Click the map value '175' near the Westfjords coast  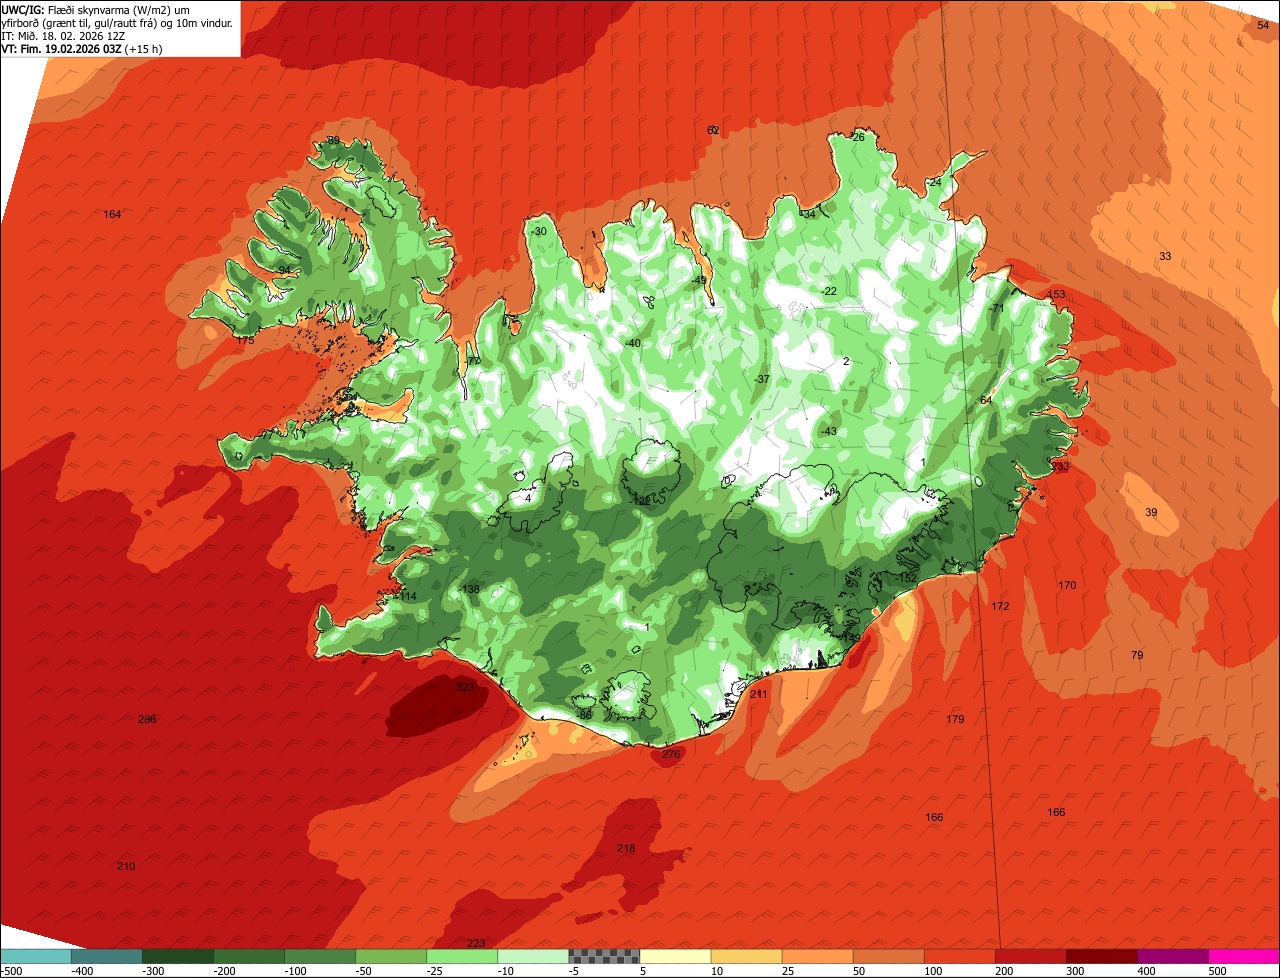(x=246, y=340)
